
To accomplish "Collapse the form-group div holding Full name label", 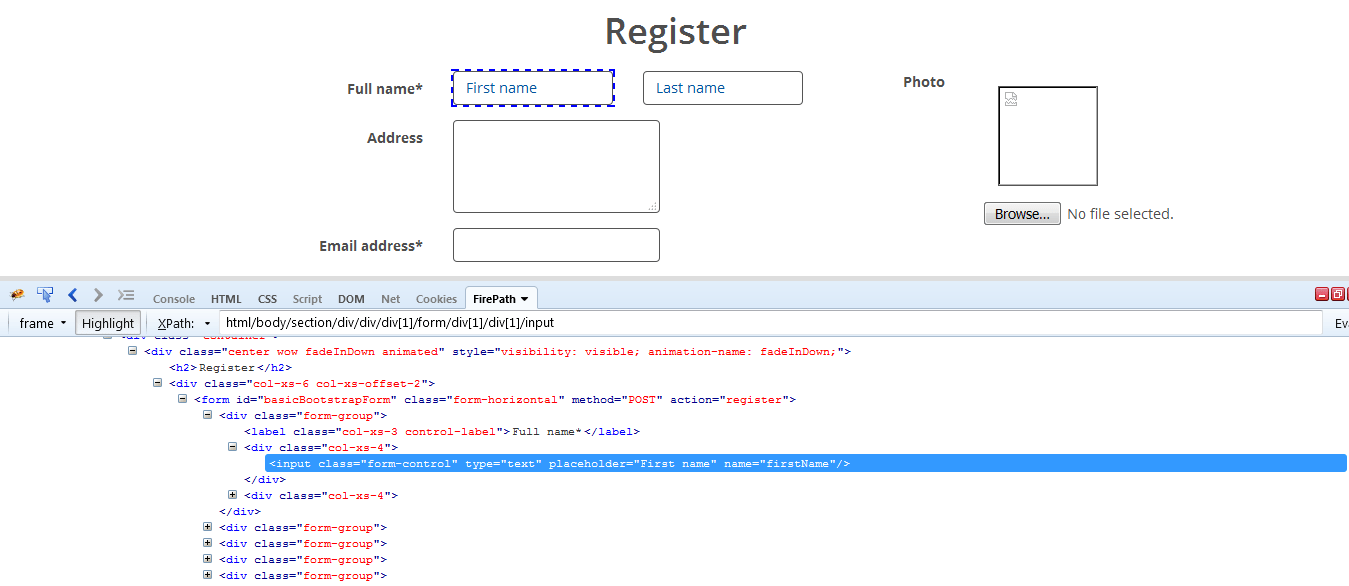I will pyautogui.click(x=208, y=415).
